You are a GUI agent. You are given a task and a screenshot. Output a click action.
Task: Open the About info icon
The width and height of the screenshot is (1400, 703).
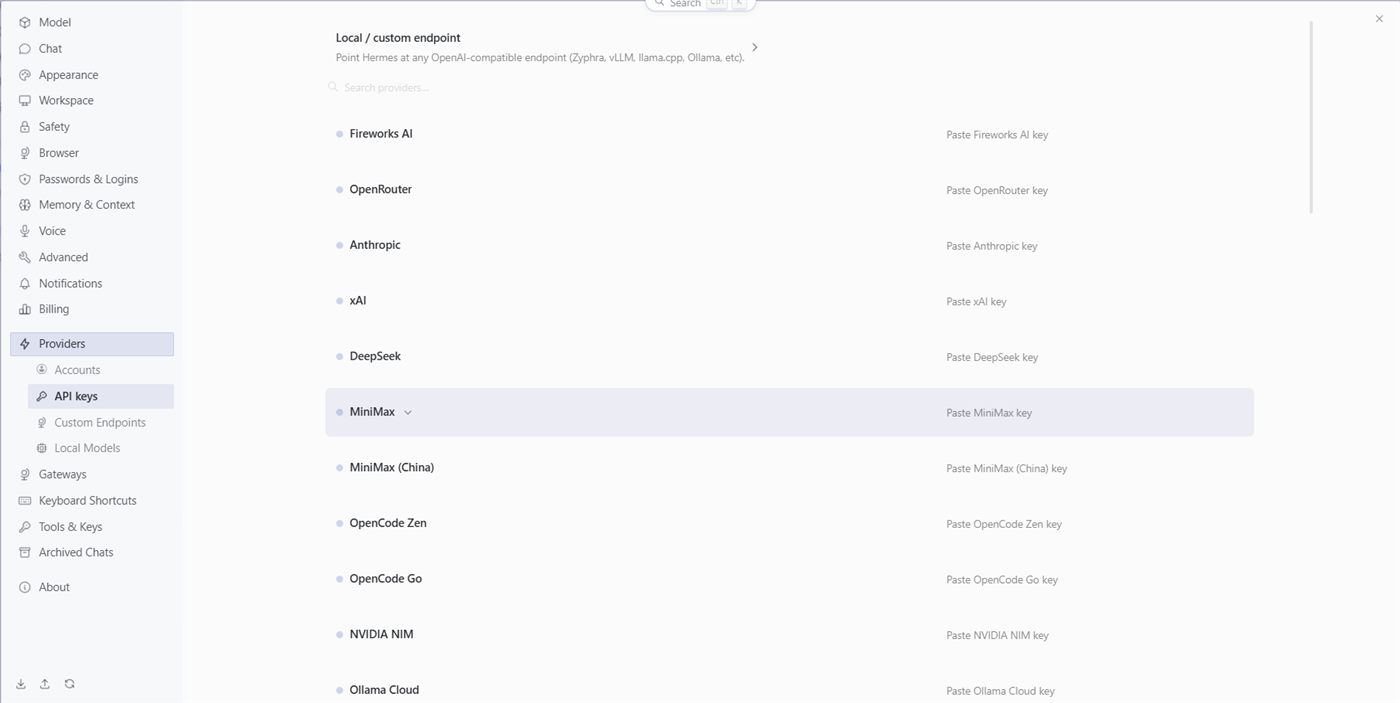[25, 587]
